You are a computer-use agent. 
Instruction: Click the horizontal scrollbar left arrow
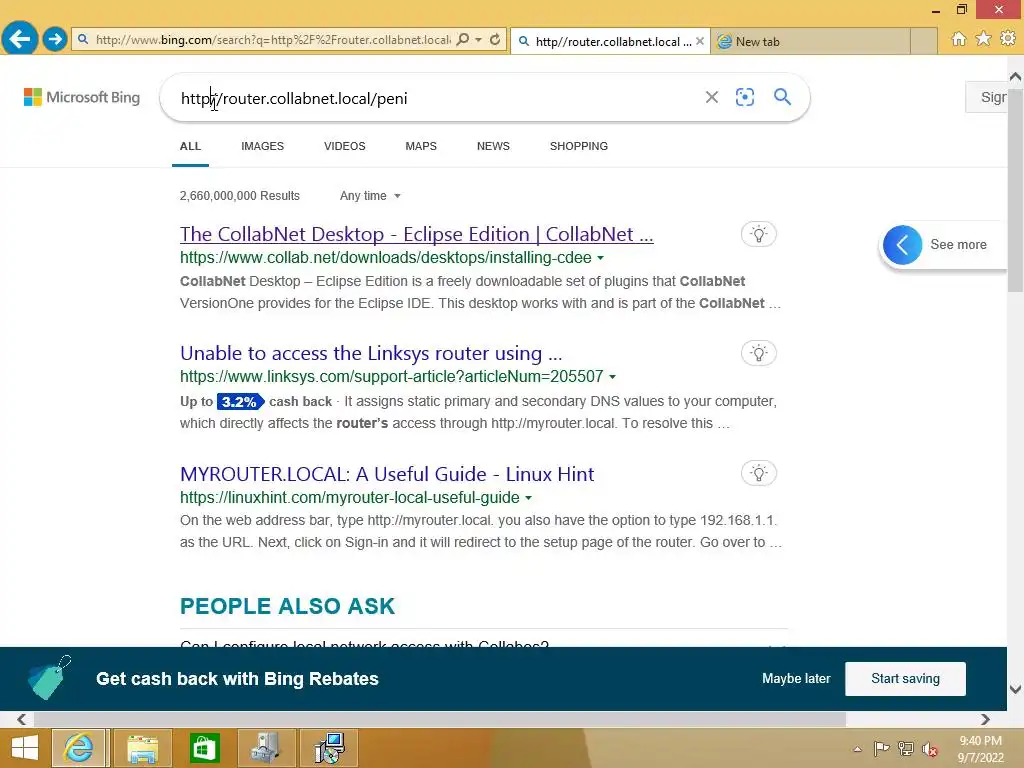point(22,719)
